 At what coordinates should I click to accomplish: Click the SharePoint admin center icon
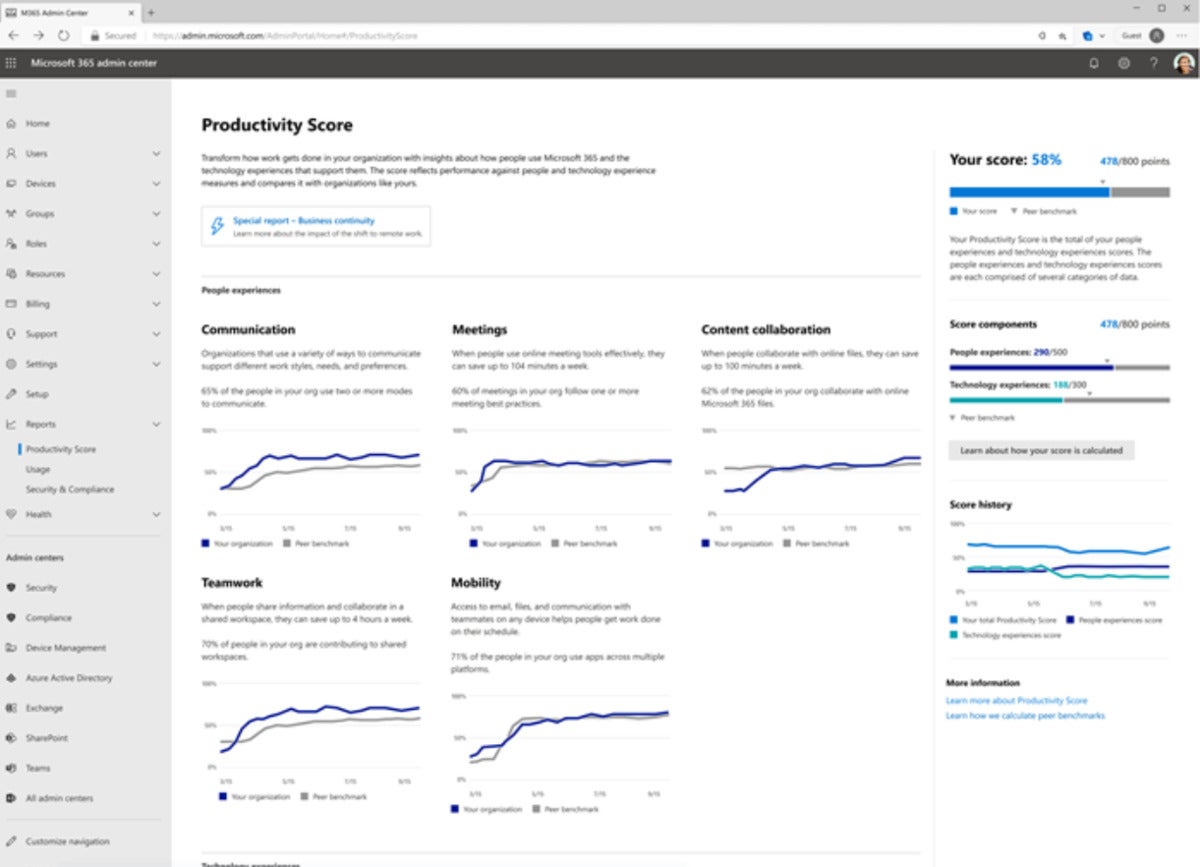pyautogui.click(x=11, y=738)
